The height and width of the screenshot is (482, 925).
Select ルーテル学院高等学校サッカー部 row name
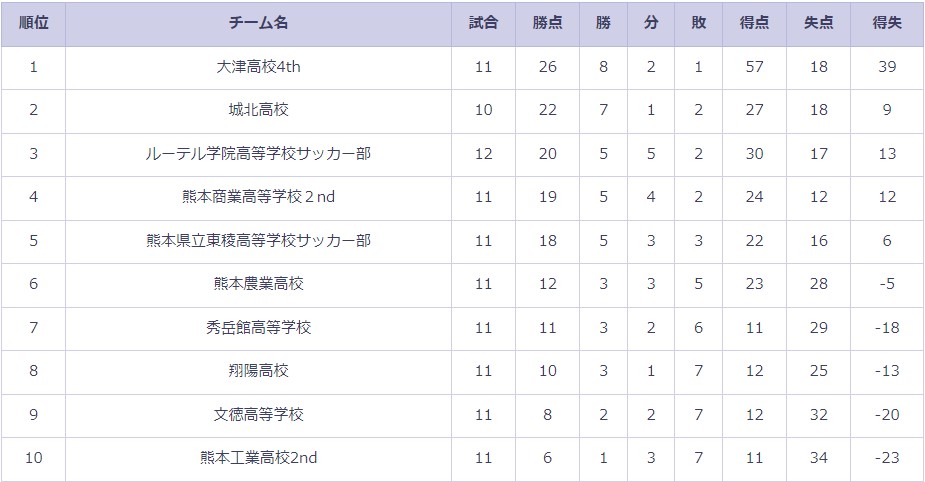pos(258,154)
